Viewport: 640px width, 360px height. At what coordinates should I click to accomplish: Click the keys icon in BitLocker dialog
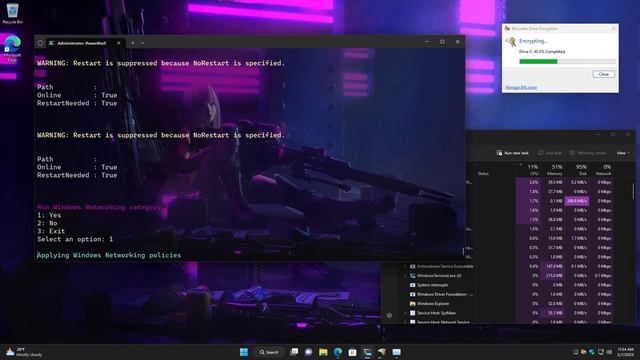510,42
